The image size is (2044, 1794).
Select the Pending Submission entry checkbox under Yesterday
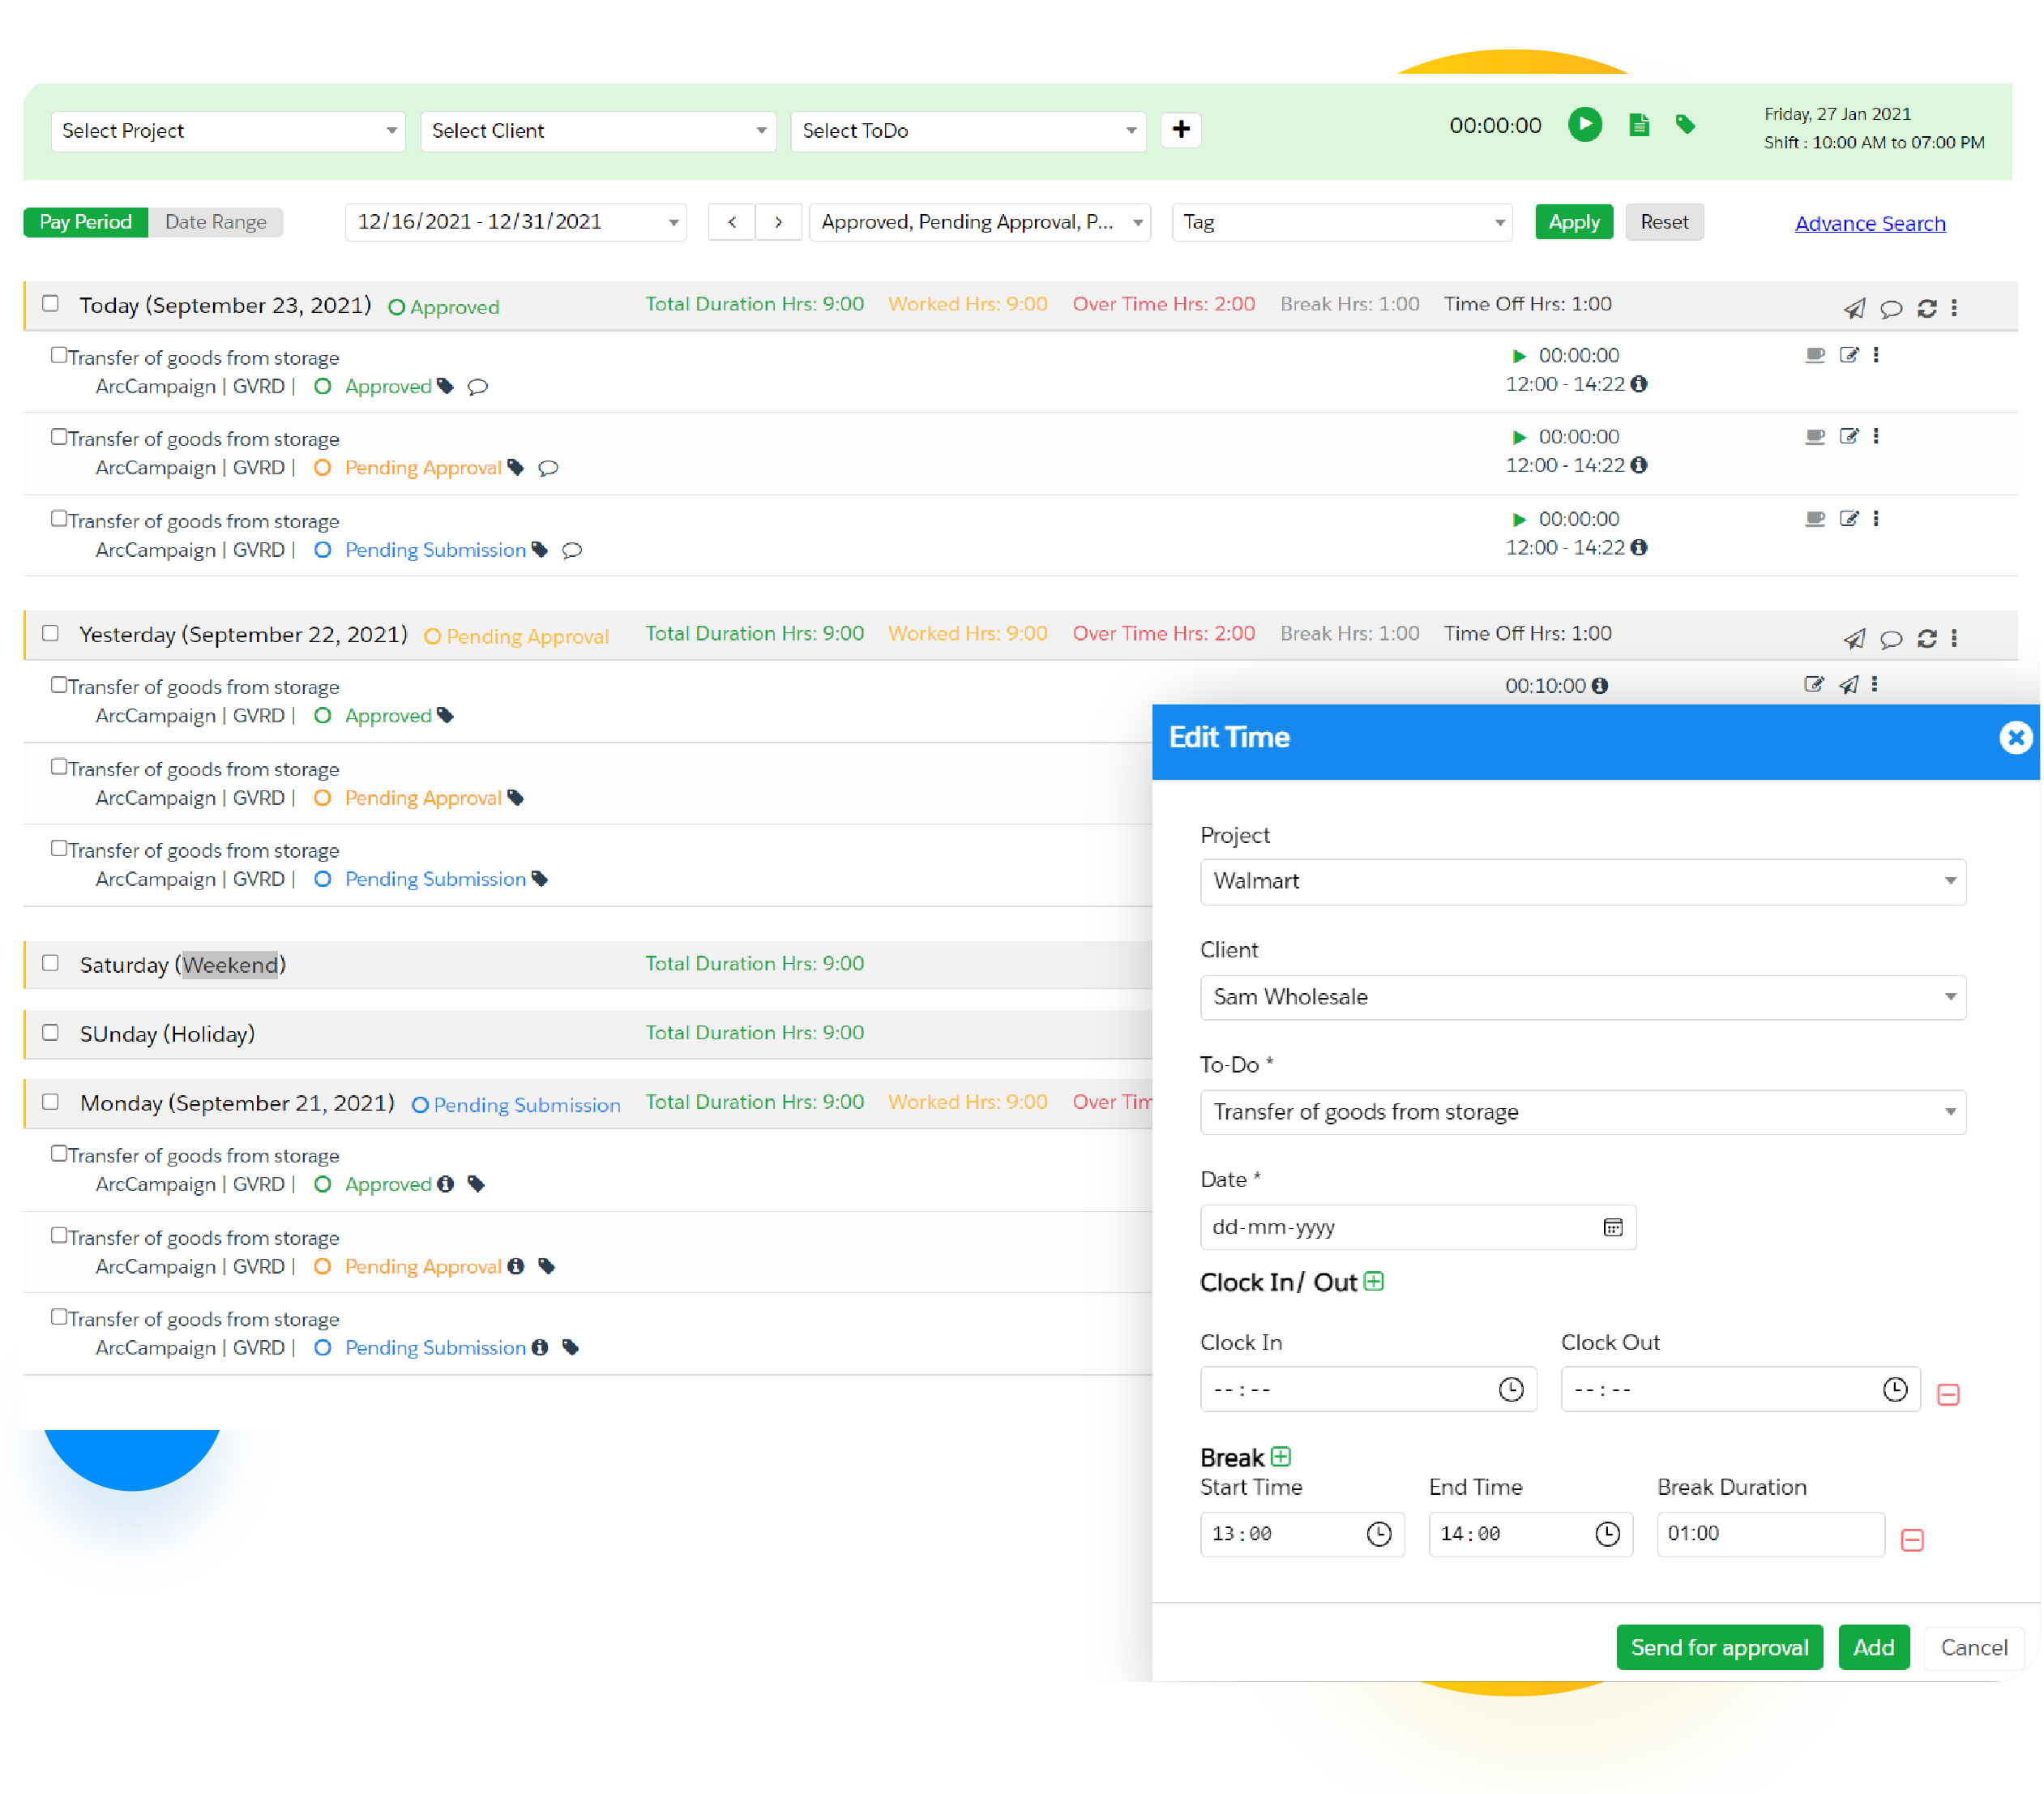click(x=59, y=847)
